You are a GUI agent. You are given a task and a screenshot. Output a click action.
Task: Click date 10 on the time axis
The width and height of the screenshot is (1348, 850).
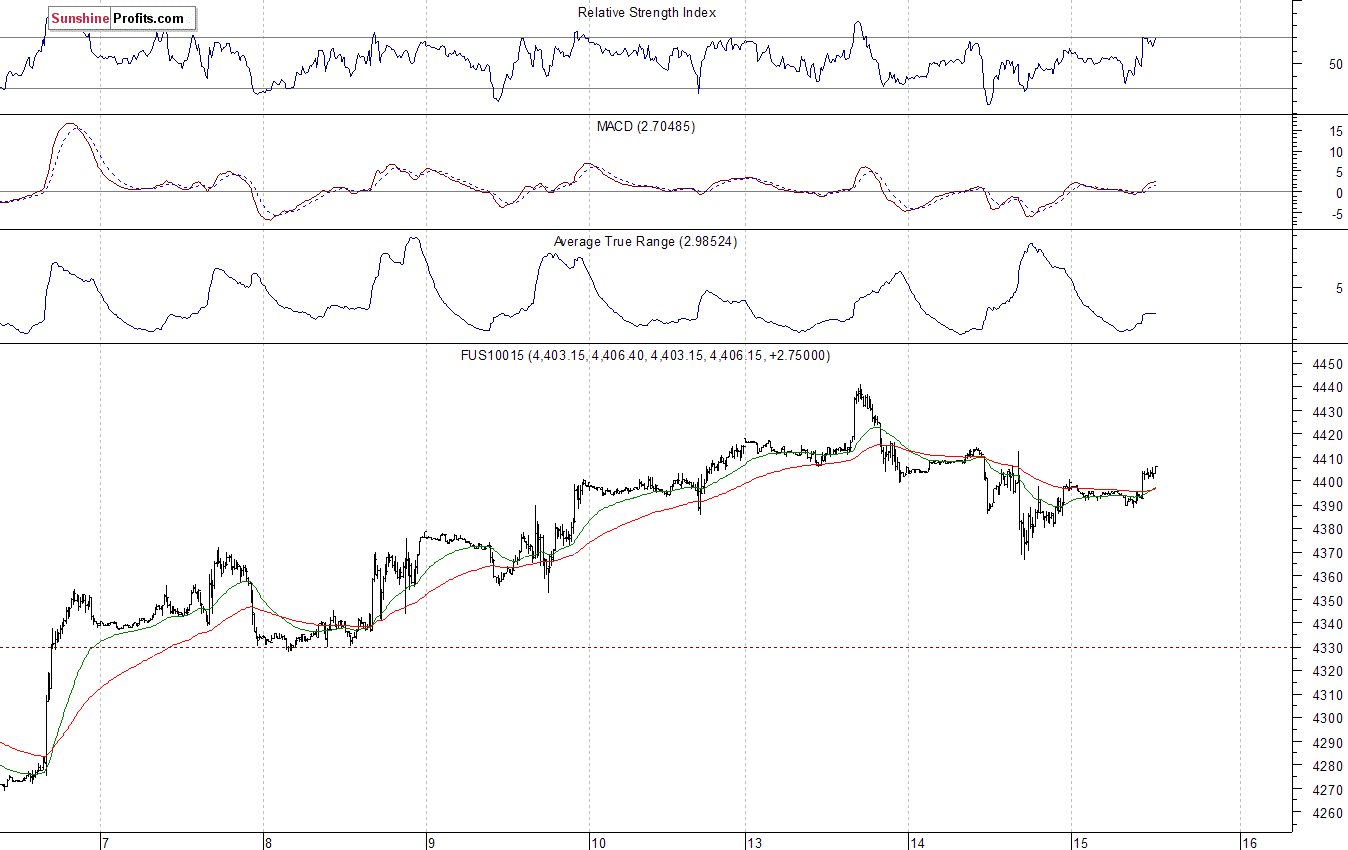[597, 842]
